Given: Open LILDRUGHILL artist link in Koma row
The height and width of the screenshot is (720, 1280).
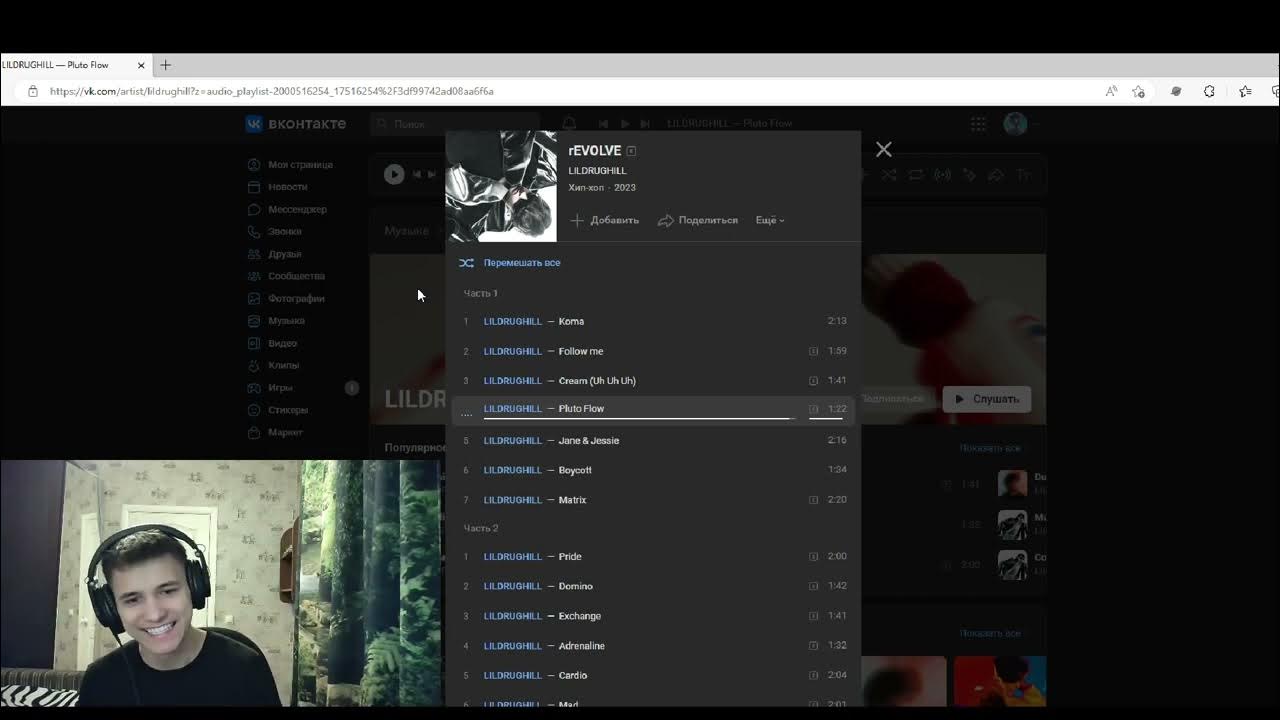Looking at the screenshot, I should tap(512, 321).
